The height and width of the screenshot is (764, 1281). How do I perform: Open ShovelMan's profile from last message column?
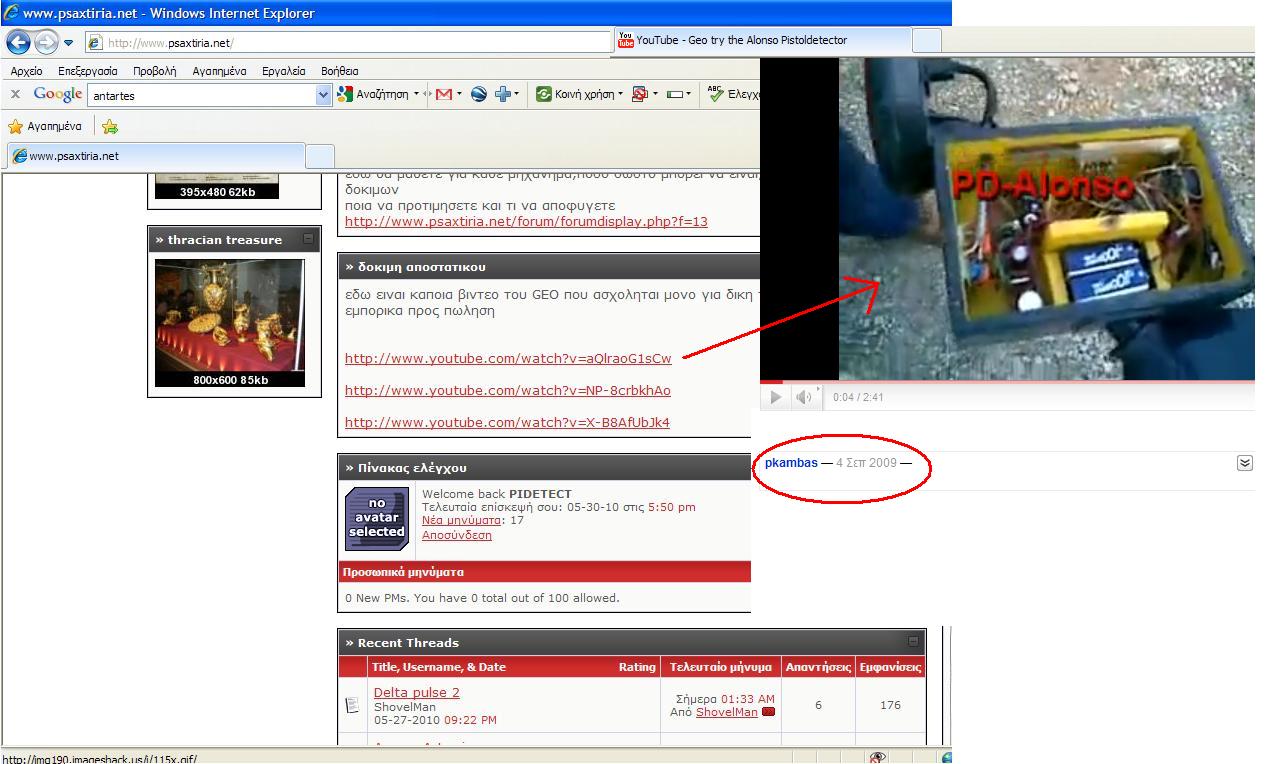coord(727,712)
